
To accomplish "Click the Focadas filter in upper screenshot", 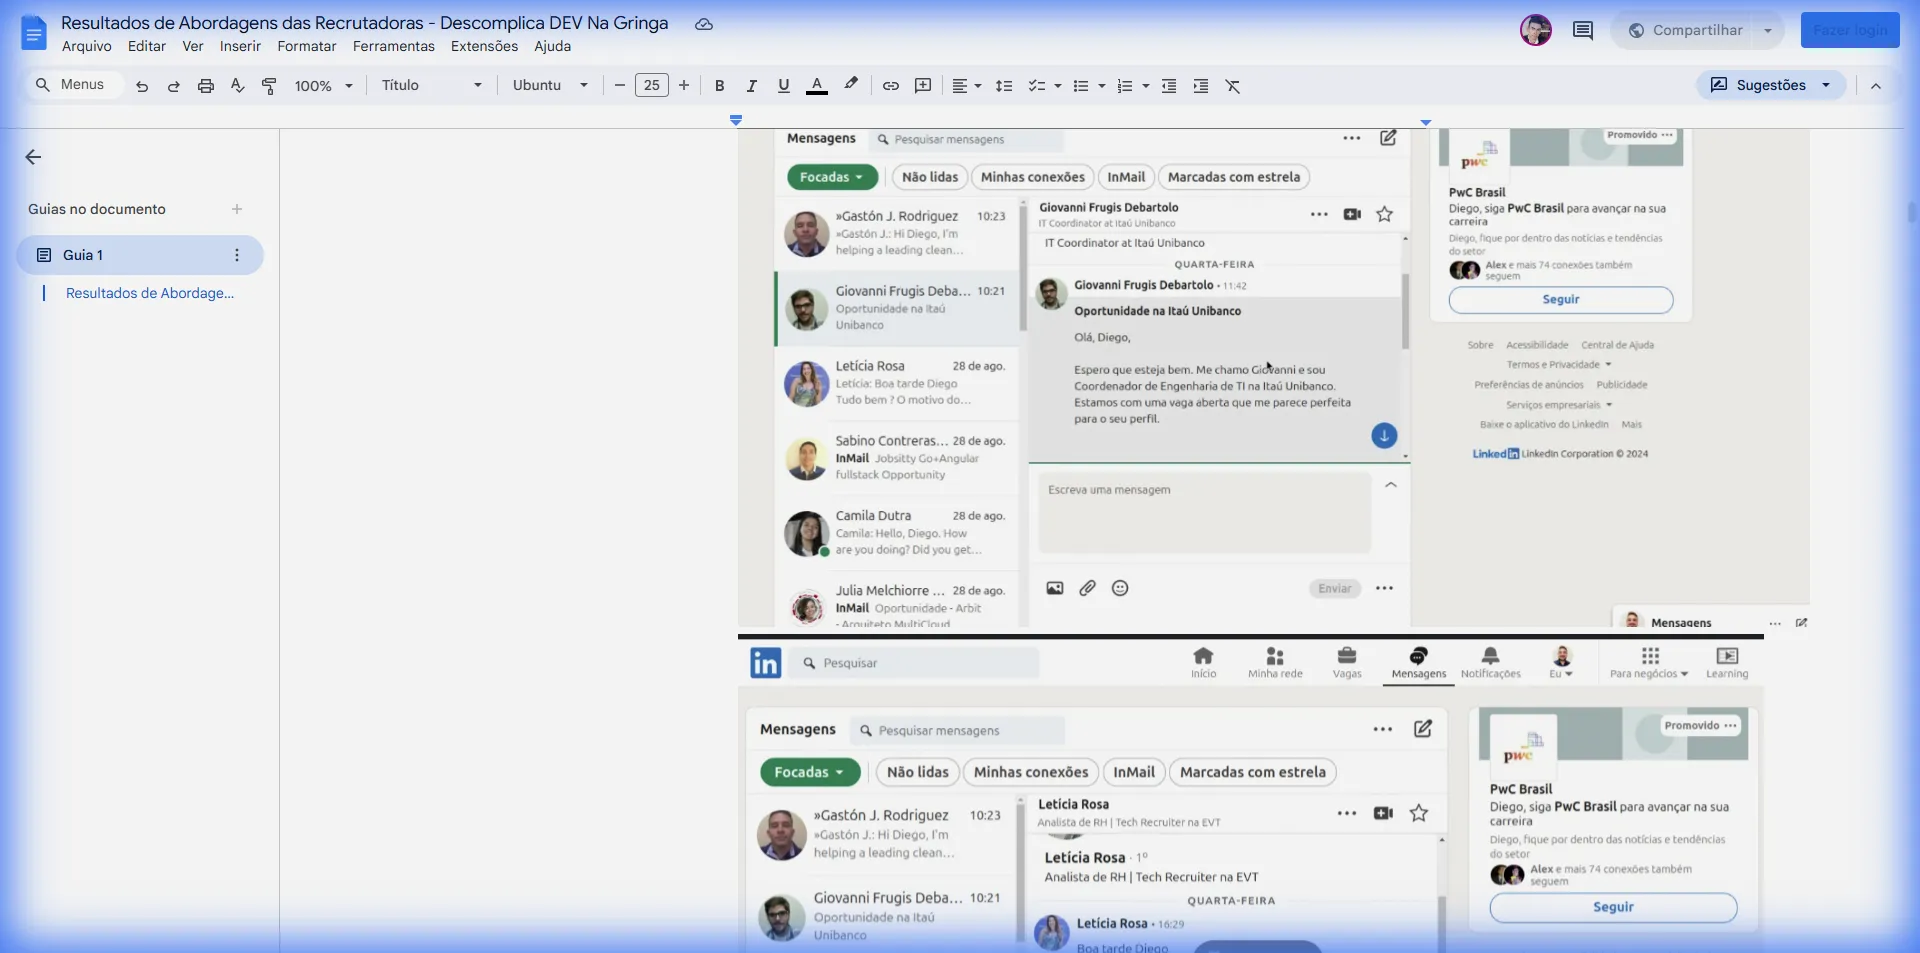I will (x=832, y=177).
